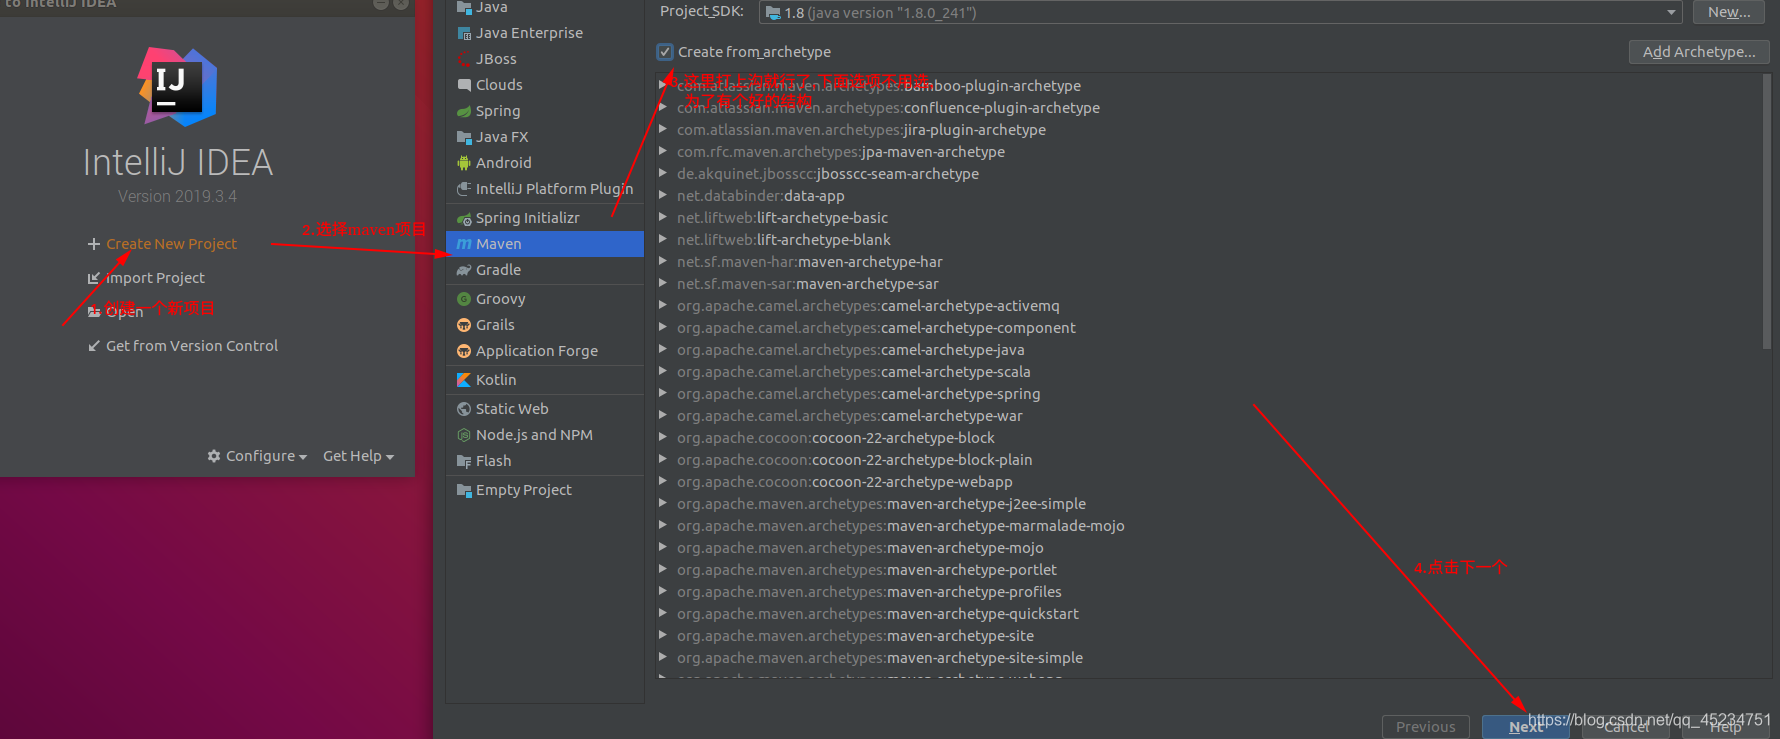This screenshot has width=1780, height=739.
Task: Select the Static Web globe icon
Action: (464, 409)
